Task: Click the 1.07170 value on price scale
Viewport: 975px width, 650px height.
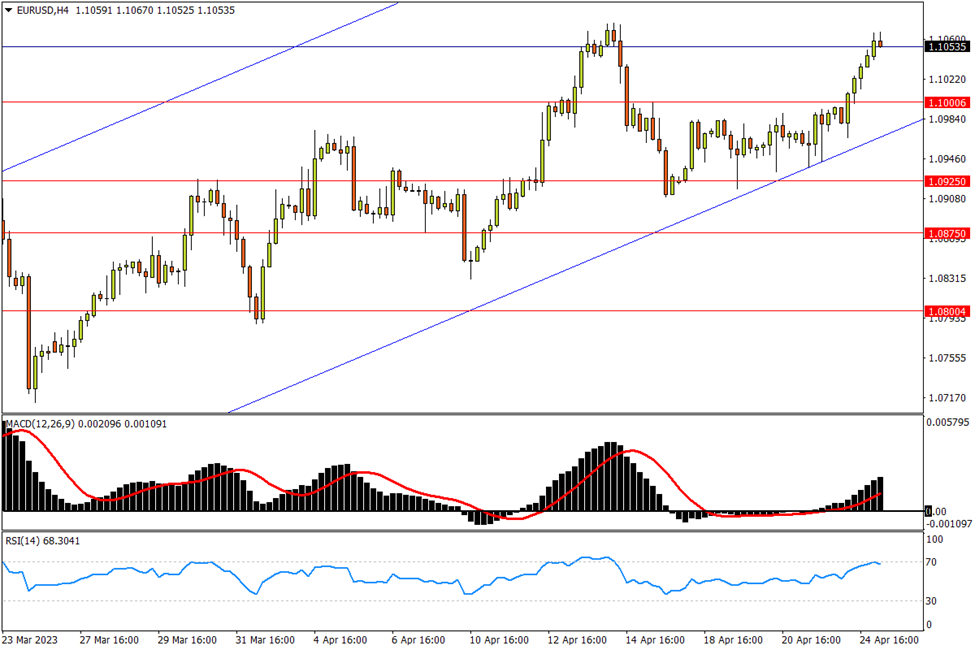Action: pyautogui.click(x=948, y=398)
